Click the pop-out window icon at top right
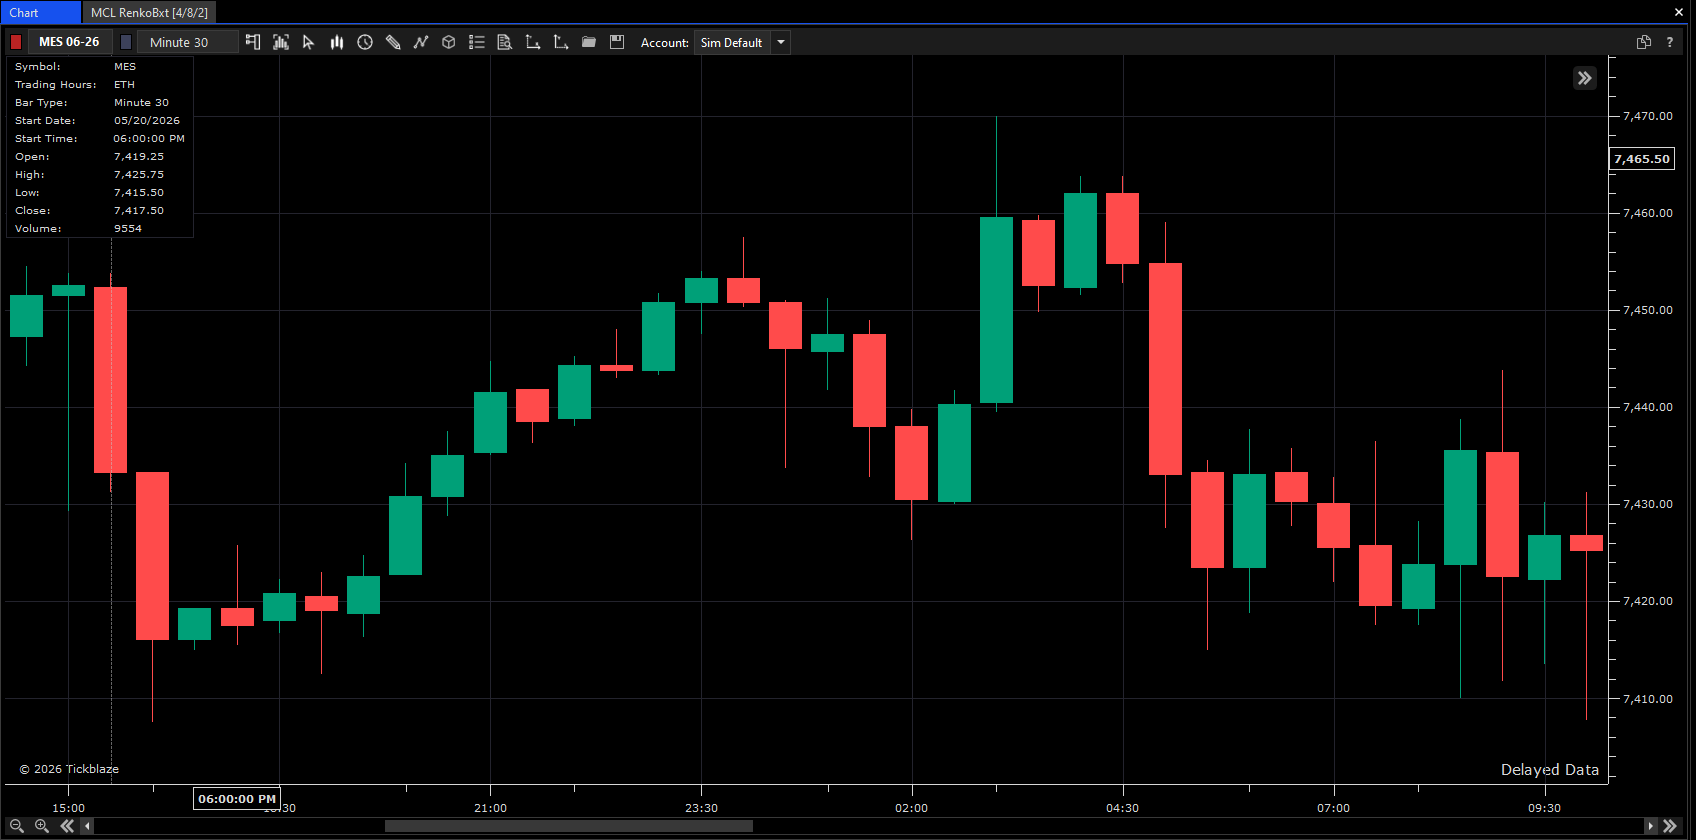Image resolution: width=1696 pixels, height=840 pixels. [x=1643, y=42]
